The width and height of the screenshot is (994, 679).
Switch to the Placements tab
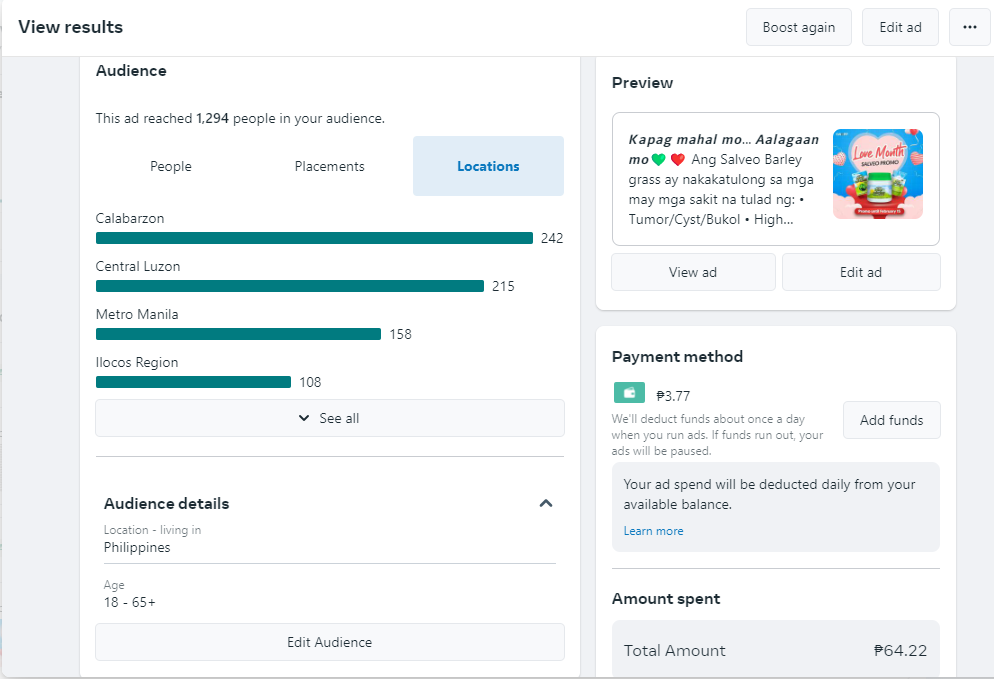pyautogui.click(x=330, y=166)
